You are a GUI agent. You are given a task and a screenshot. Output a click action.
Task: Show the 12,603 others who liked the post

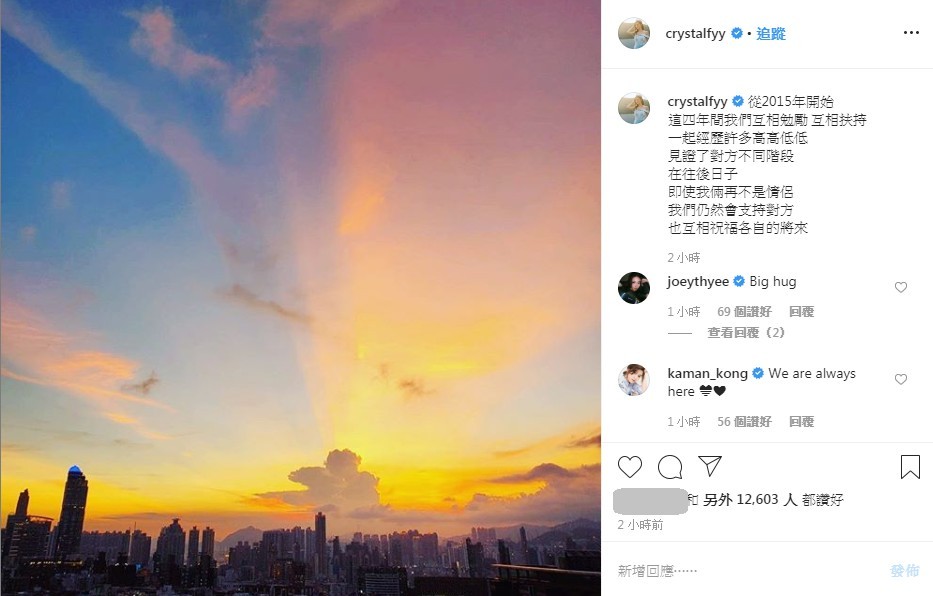point(773,500)
